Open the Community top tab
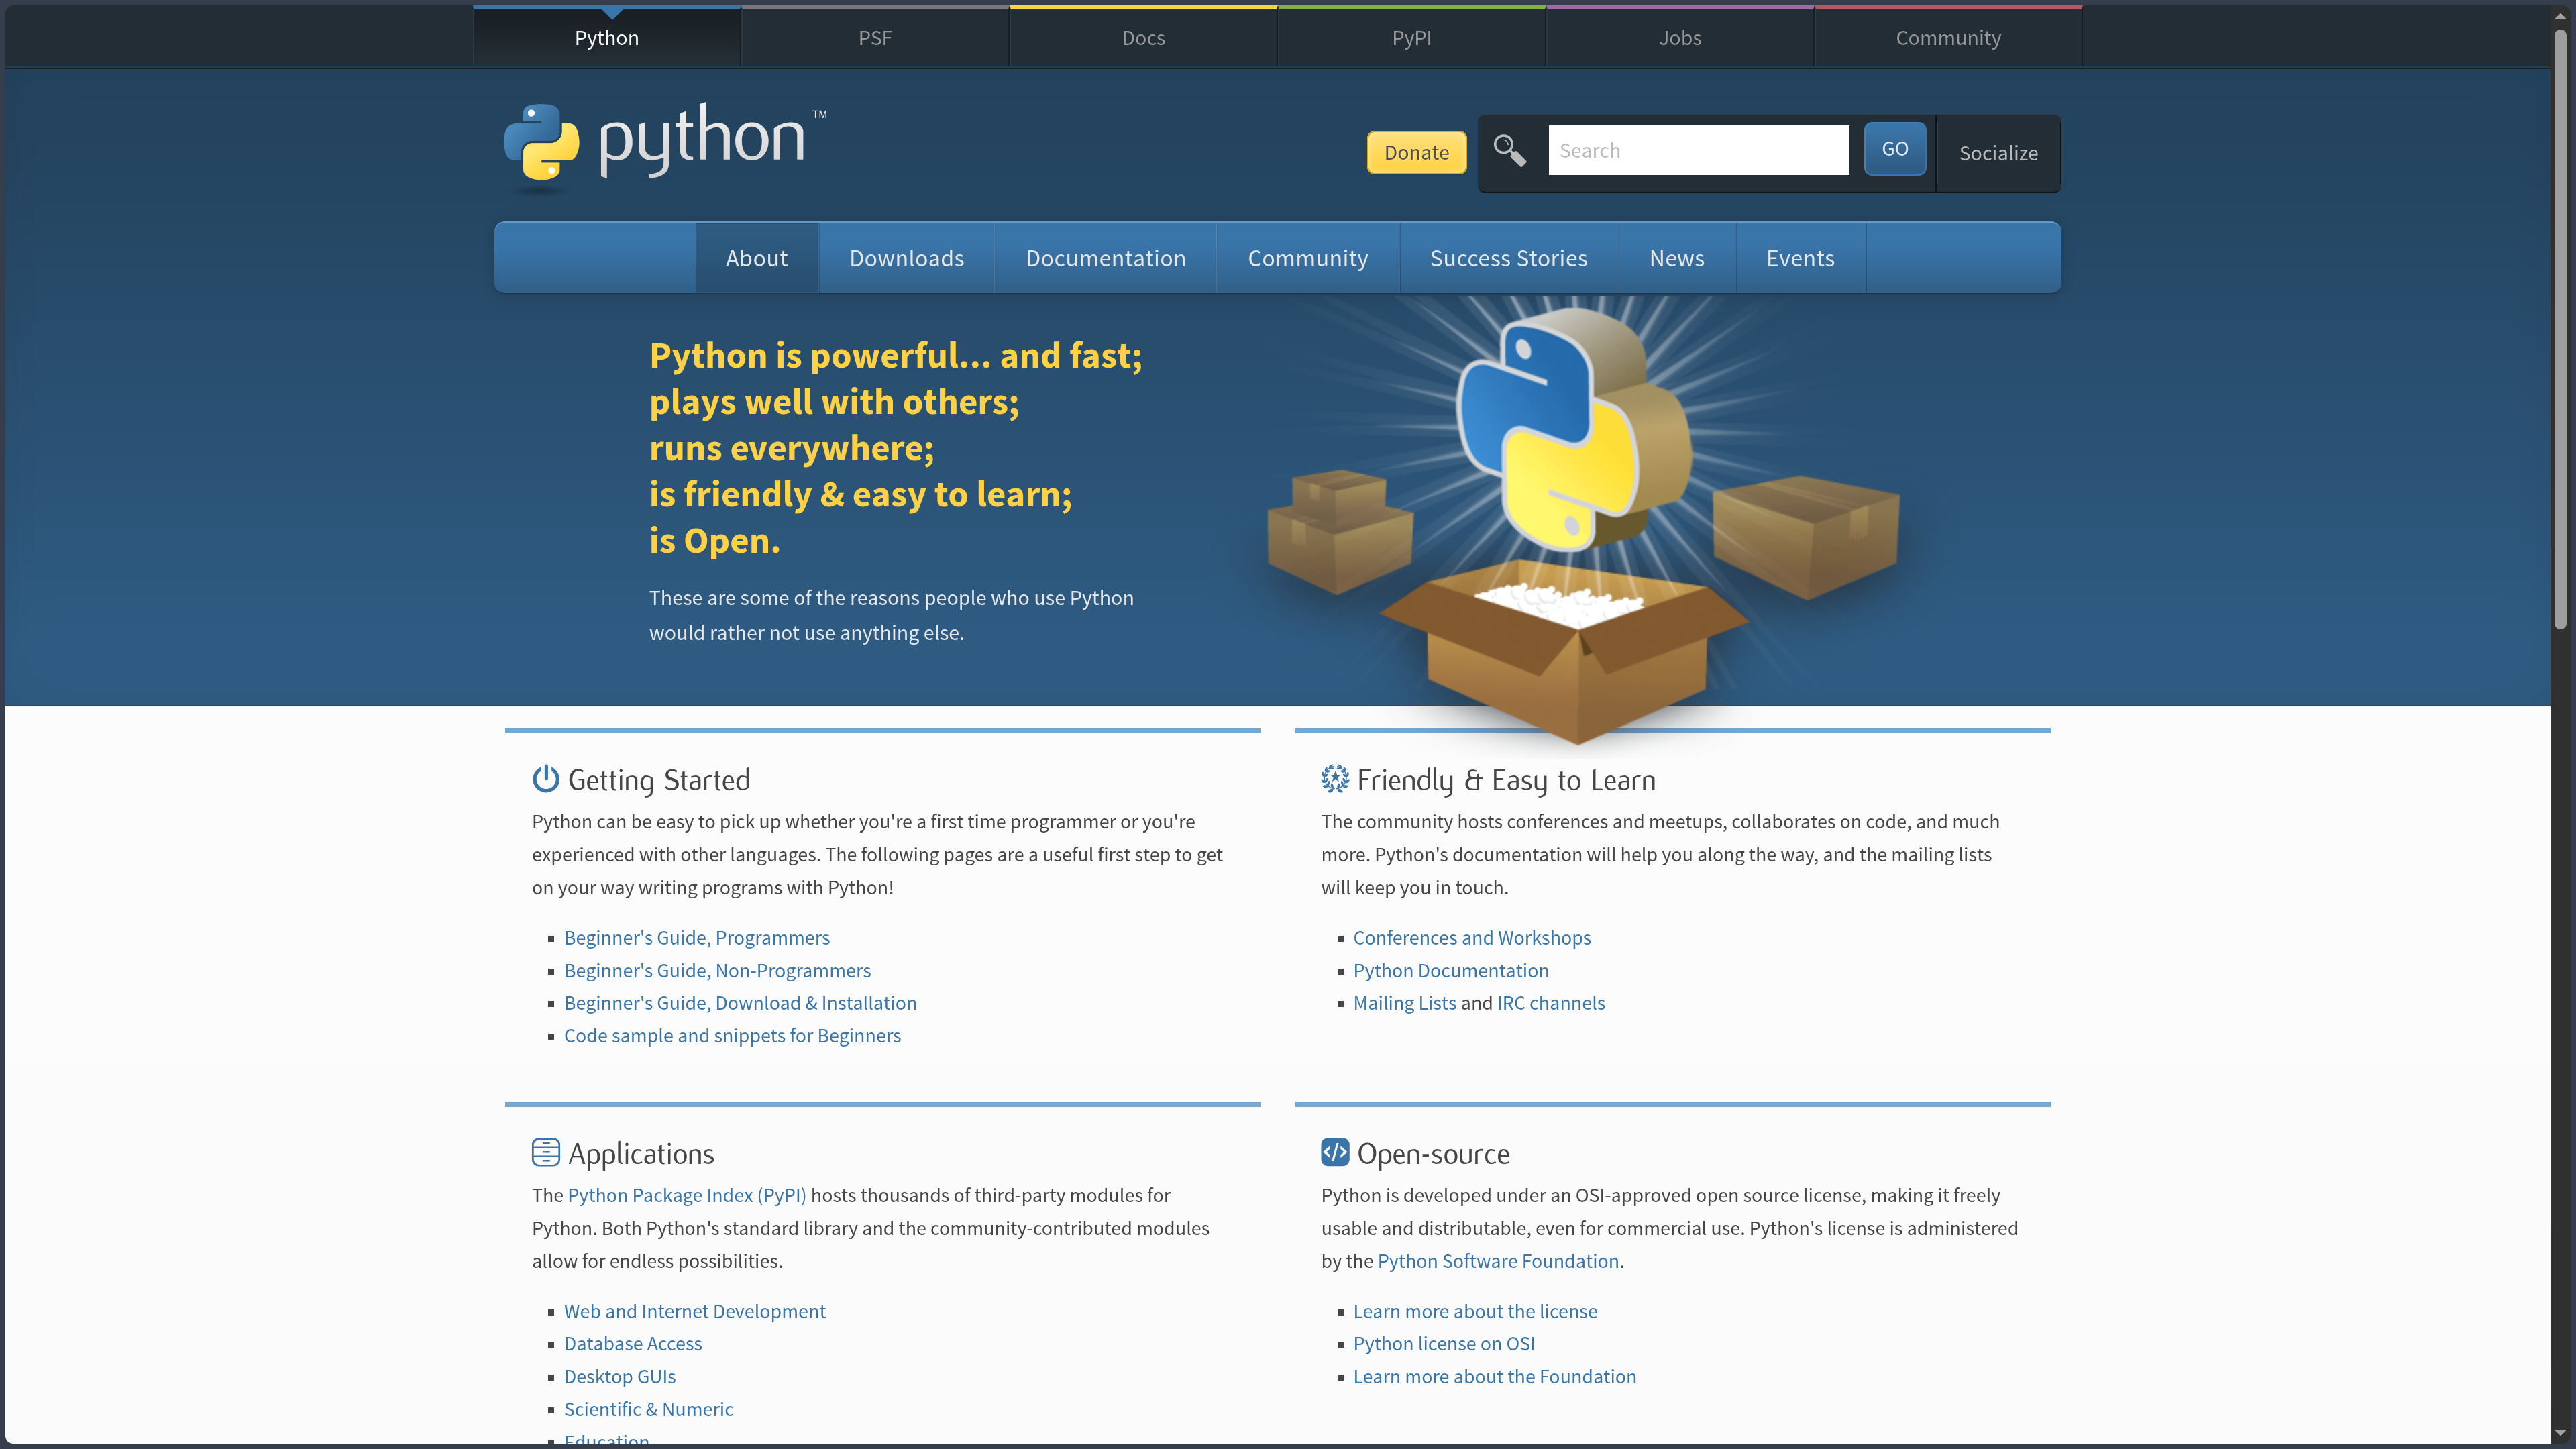This screenshot has height=1449, width=2576. click(x=1948, y=38)
